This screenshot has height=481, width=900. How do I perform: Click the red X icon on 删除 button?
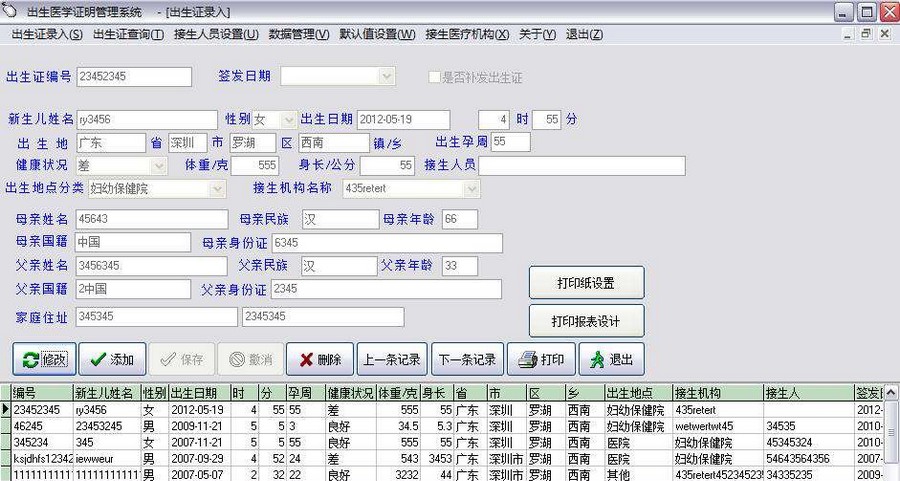[306, 360]
